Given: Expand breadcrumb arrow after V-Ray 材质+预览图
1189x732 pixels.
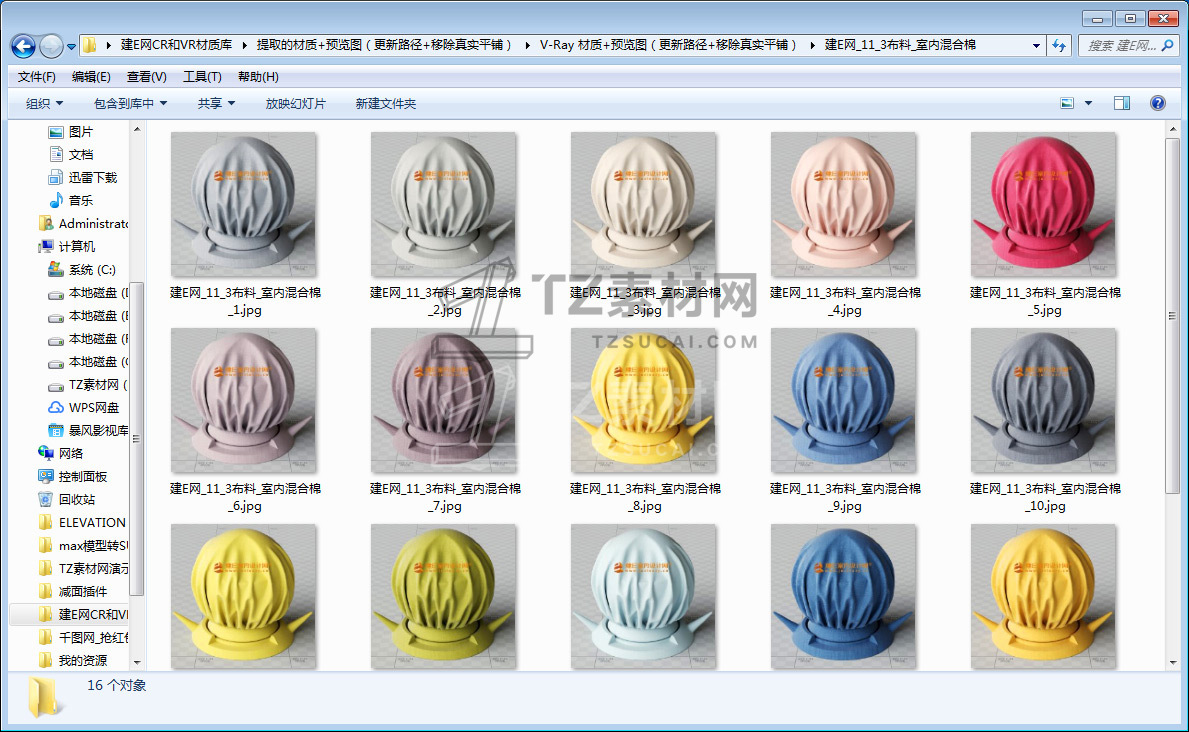Looking at the screenshot, I should pos(812,46).
